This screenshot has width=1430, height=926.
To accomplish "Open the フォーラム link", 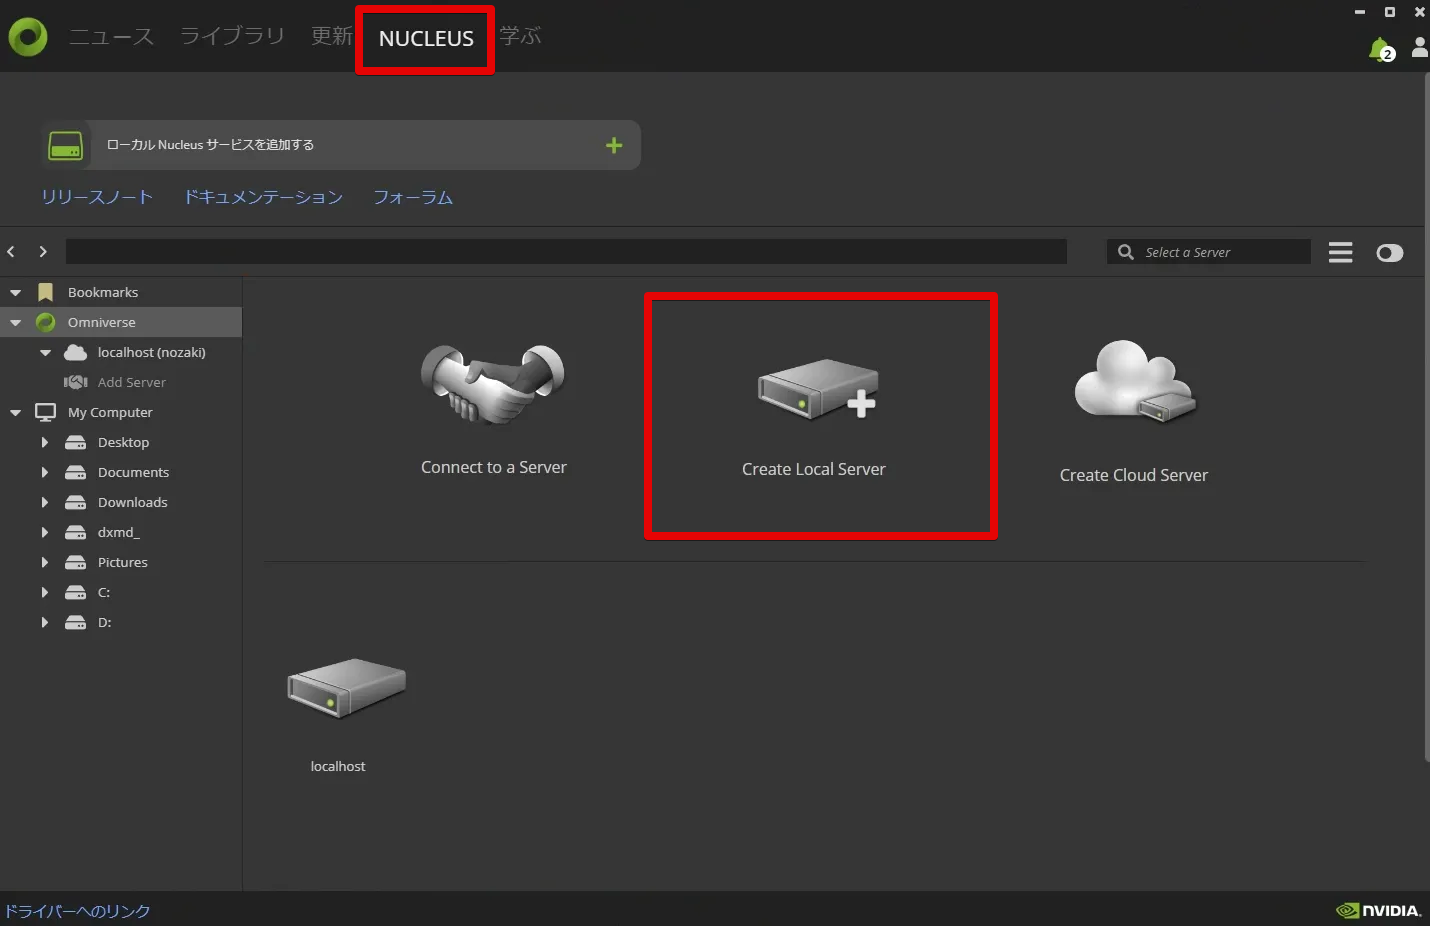I will [x=413, y=197].
